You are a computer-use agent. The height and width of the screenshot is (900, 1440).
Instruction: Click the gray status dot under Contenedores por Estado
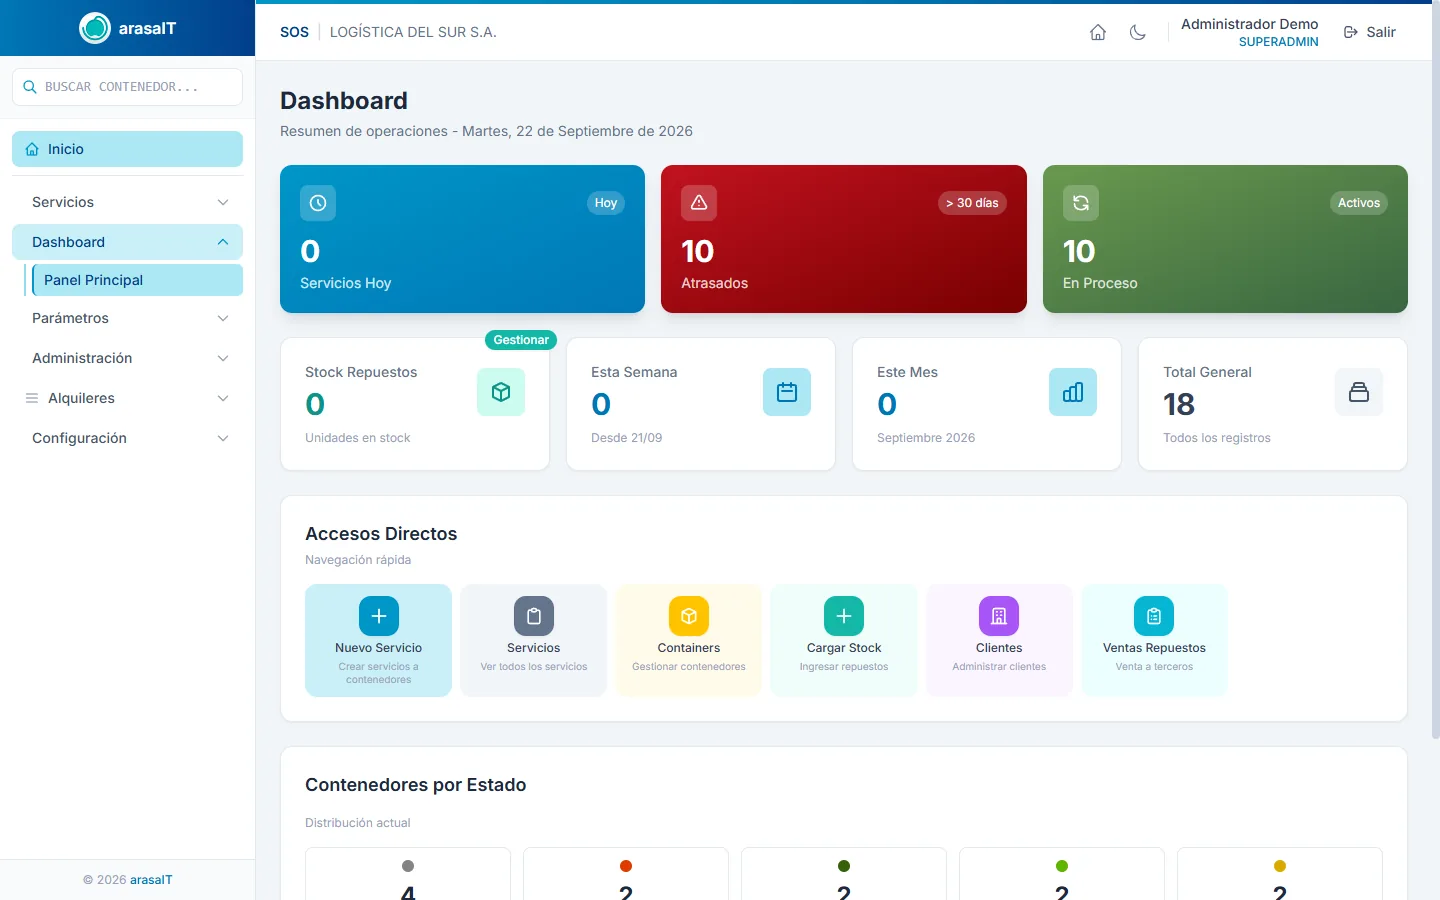click(x=408, y=866)
